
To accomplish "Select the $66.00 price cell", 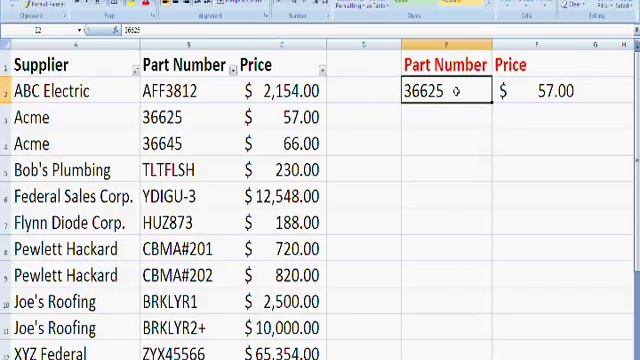I will click(282, 143).
